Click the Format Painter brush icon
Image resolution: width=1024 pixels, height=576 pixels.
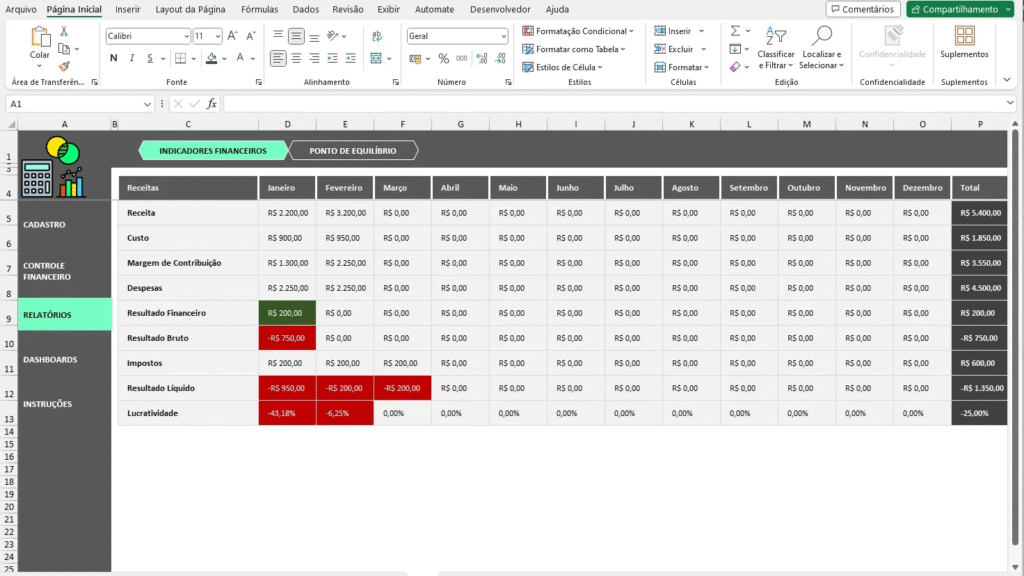64,66
